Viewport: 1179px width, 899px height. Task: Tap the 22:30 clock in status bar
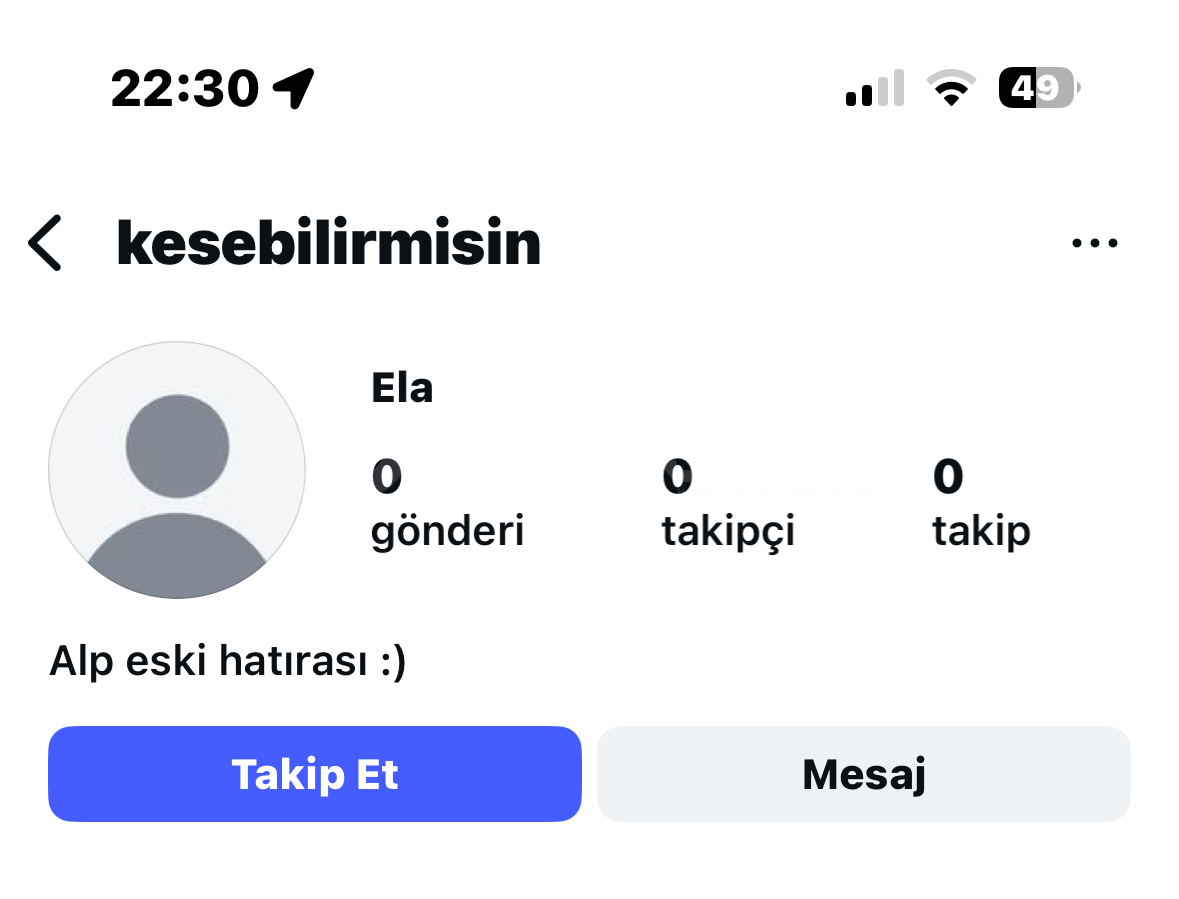click(185, 89)
